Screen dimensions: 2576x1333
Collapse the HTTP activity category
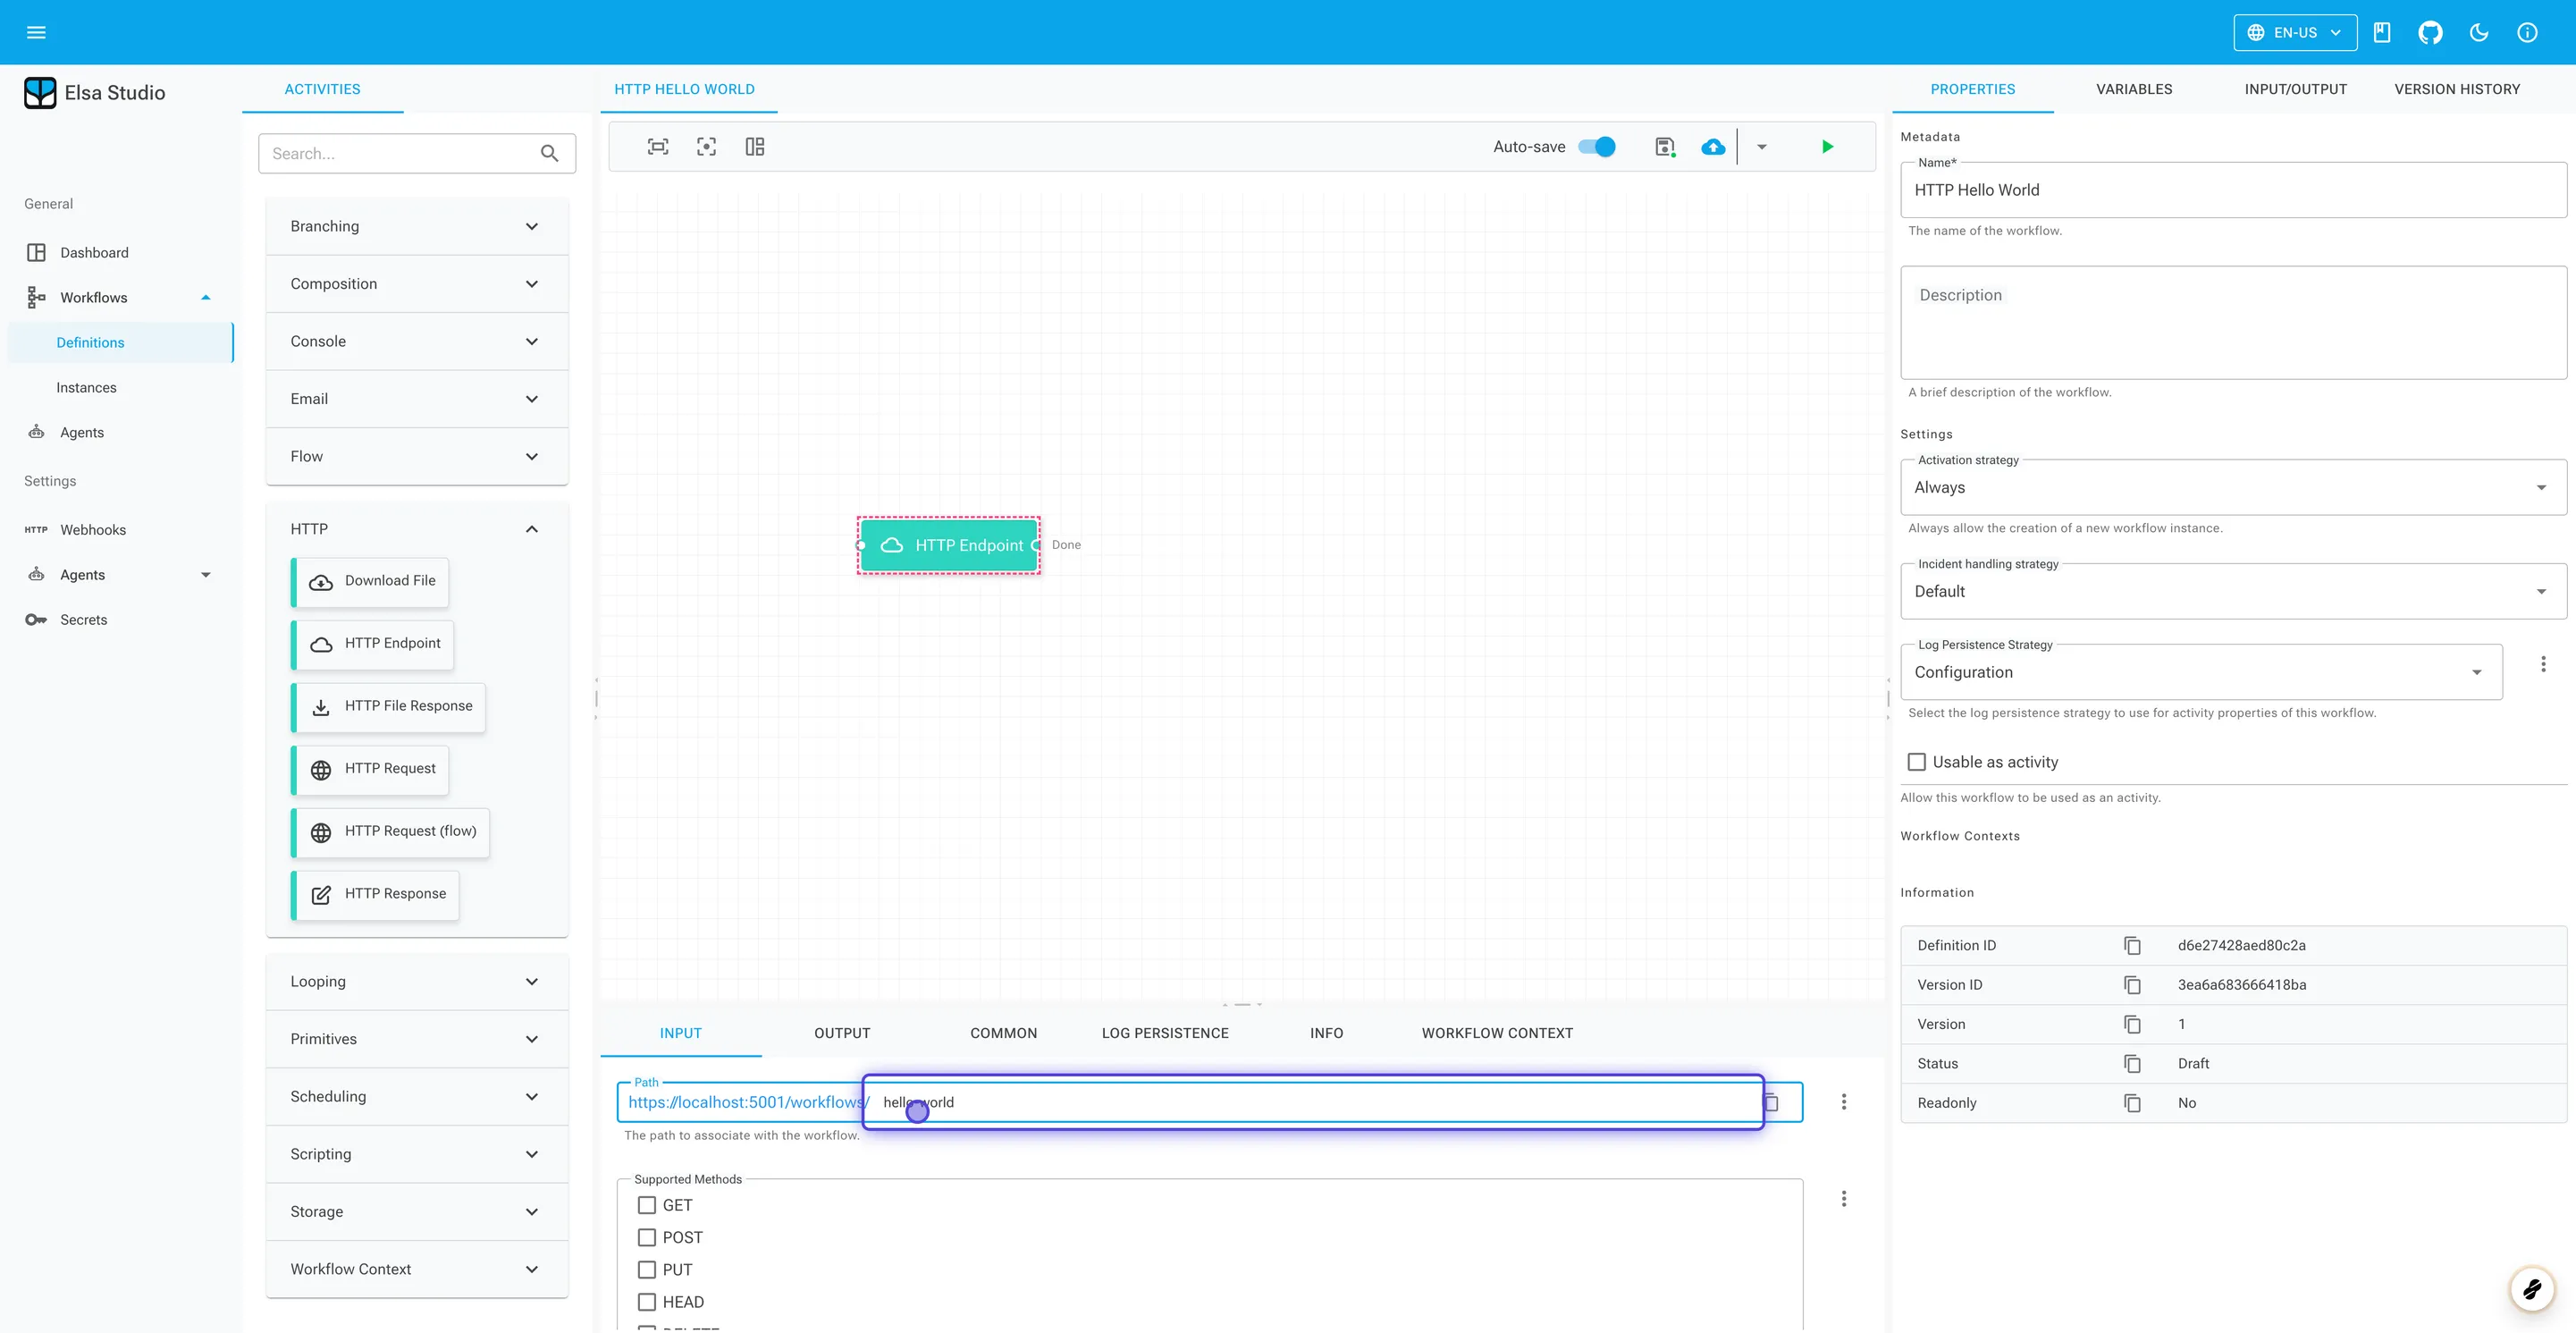417,529
